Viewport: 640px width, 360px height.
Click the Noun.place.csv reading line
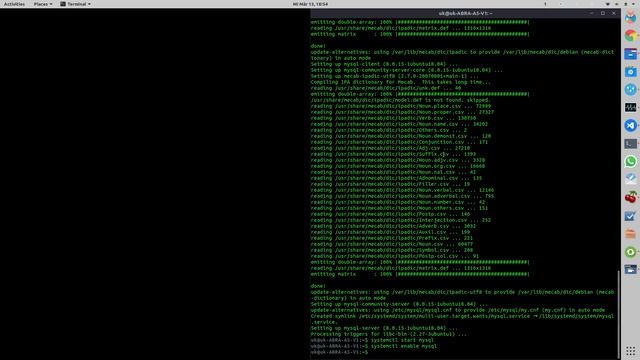400,106
